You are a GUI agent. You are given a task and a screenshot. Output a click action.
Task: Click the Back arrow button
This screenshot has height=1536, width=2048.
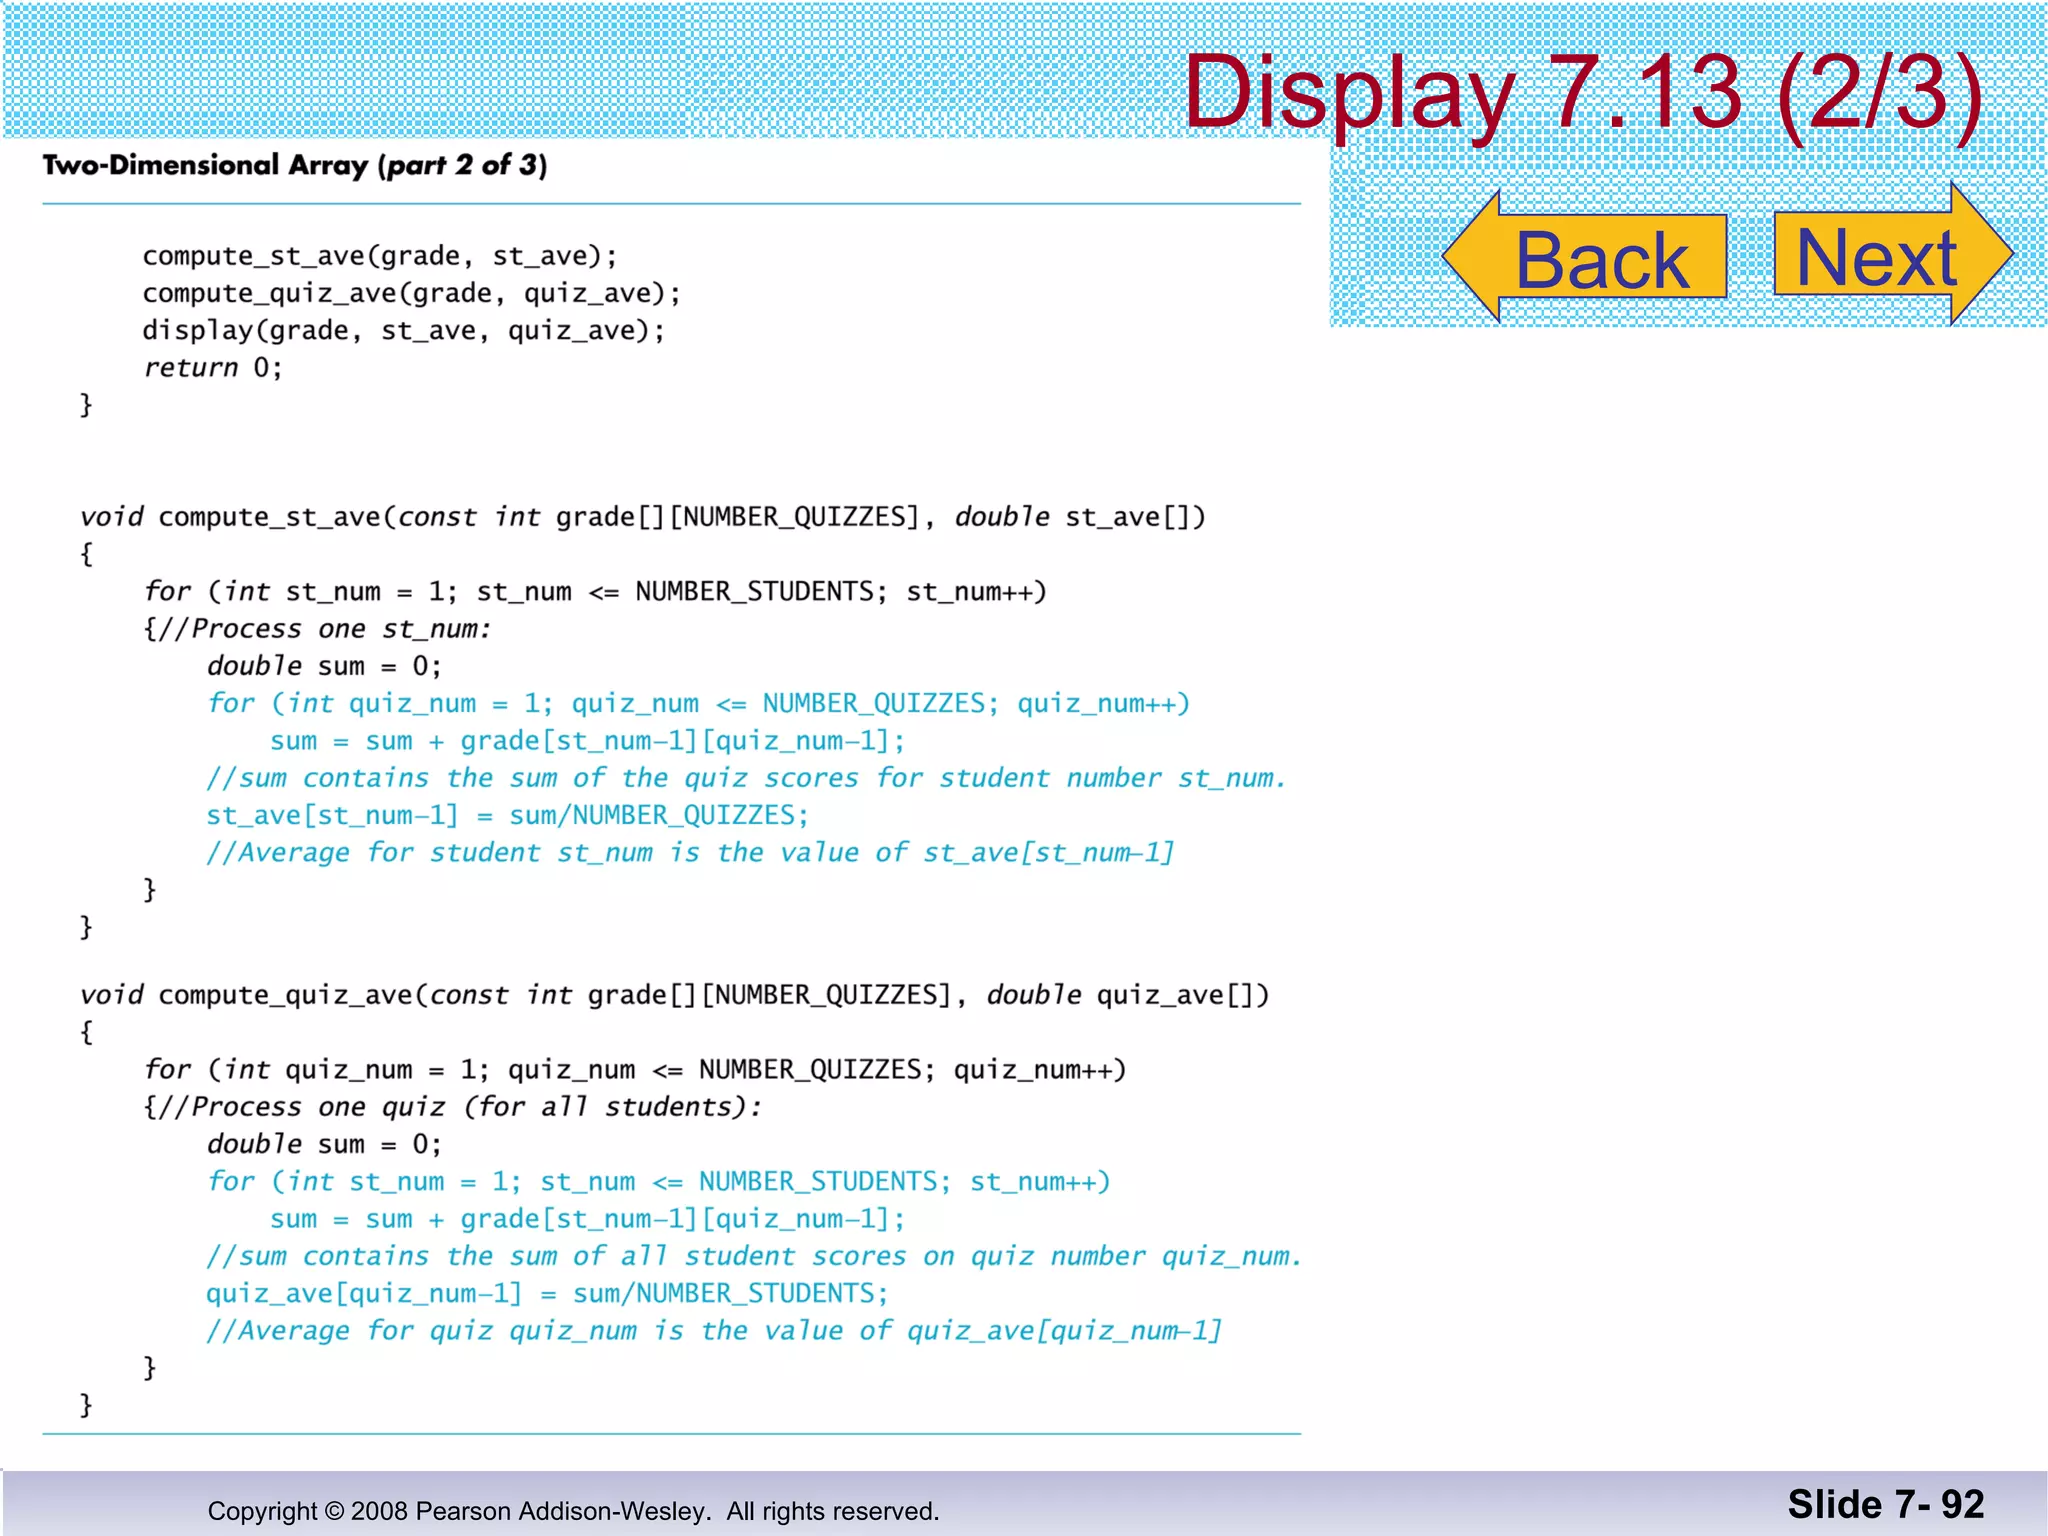click(1585, 257)
